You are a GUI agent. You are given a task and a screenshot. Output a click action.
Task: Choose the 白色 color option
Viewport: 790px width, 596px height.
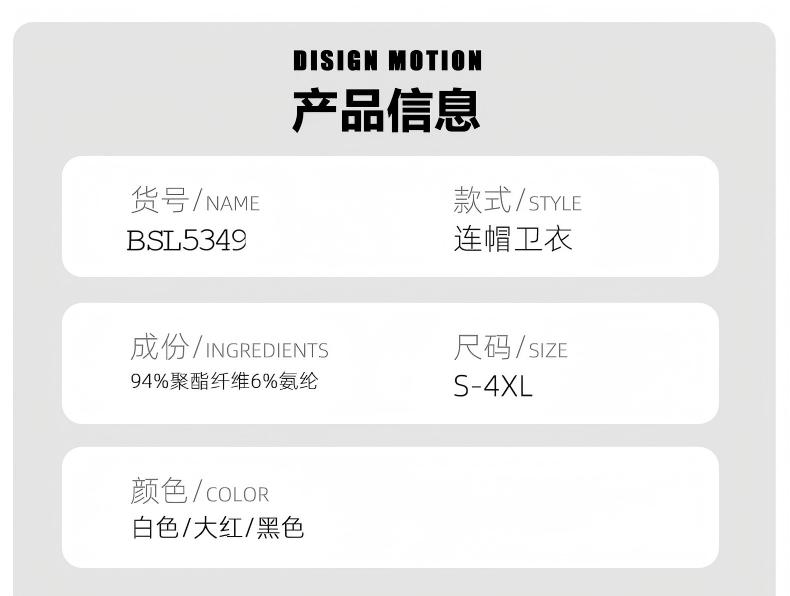click(155, 528)
